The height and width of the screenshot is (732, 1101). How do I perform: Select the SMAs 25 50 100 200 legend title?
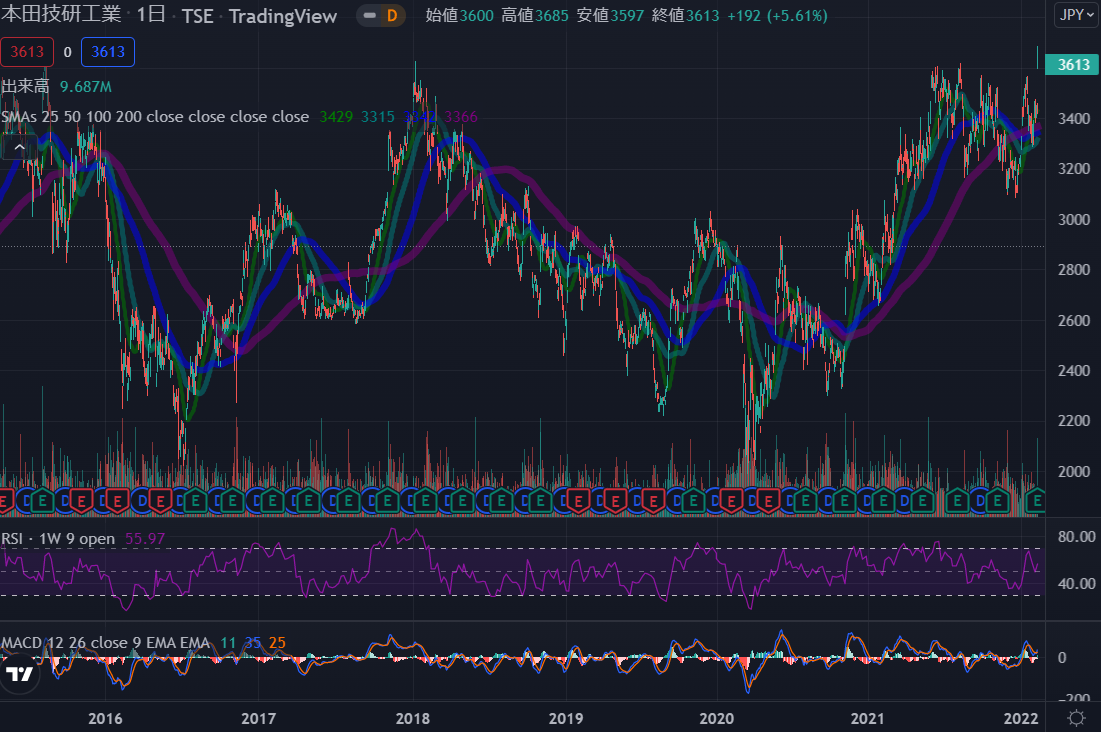click(155, 117)
